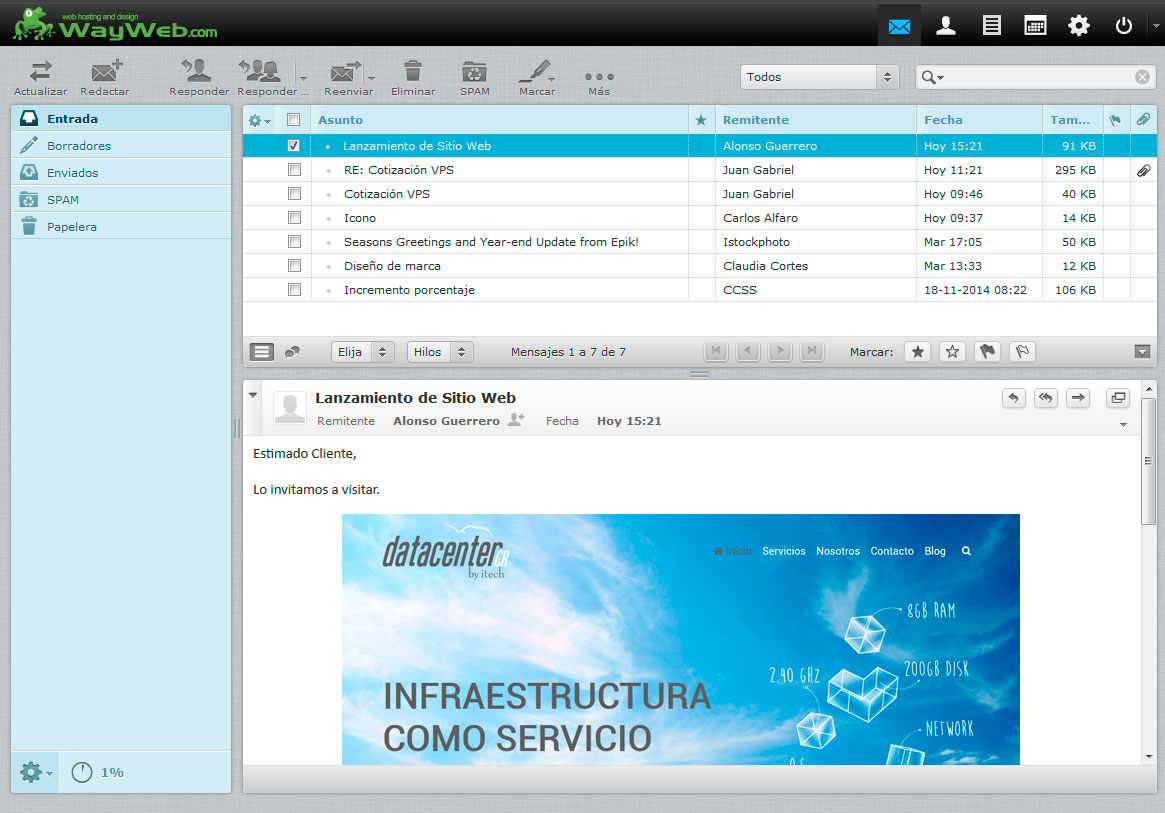Check the Icono message checkbox
1165x813 pixels.
pyautogui.click(x=294, y=218)
